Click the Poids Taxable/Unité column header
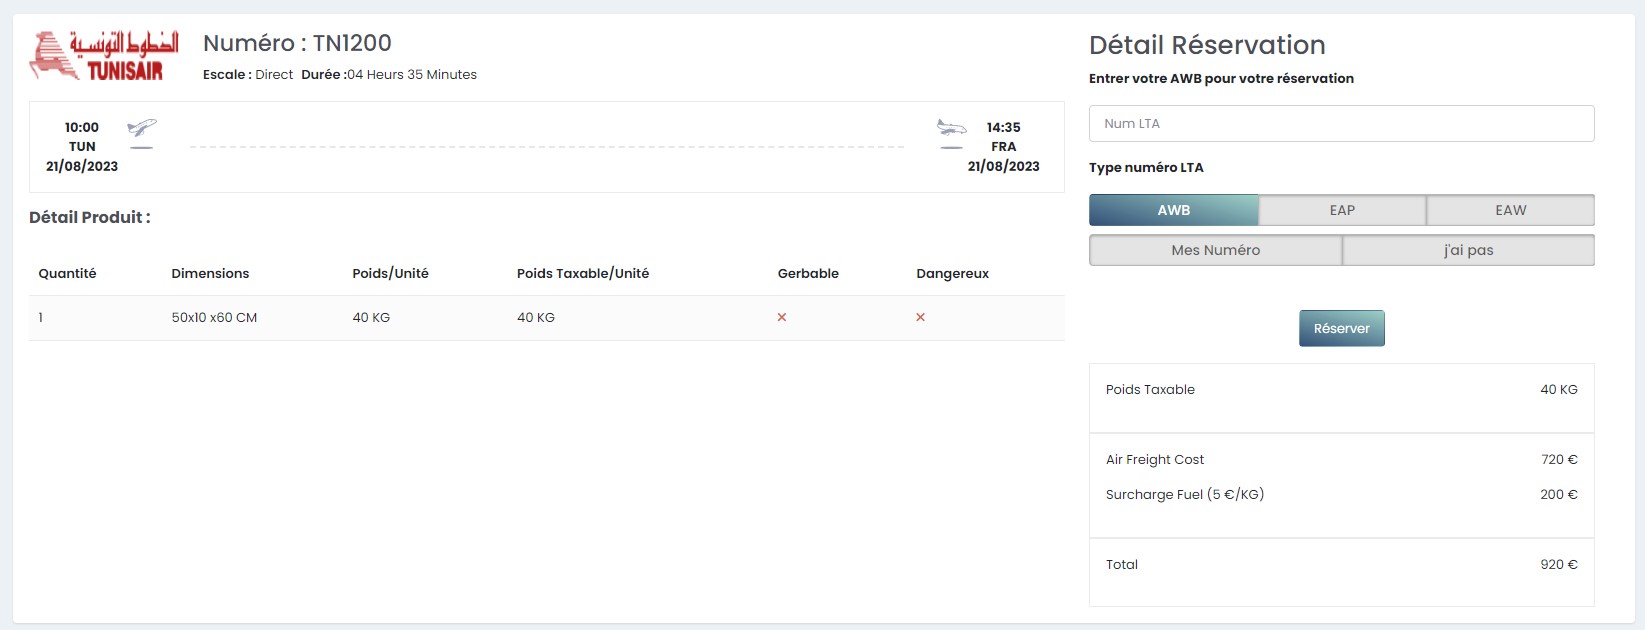 pos(582,274)
